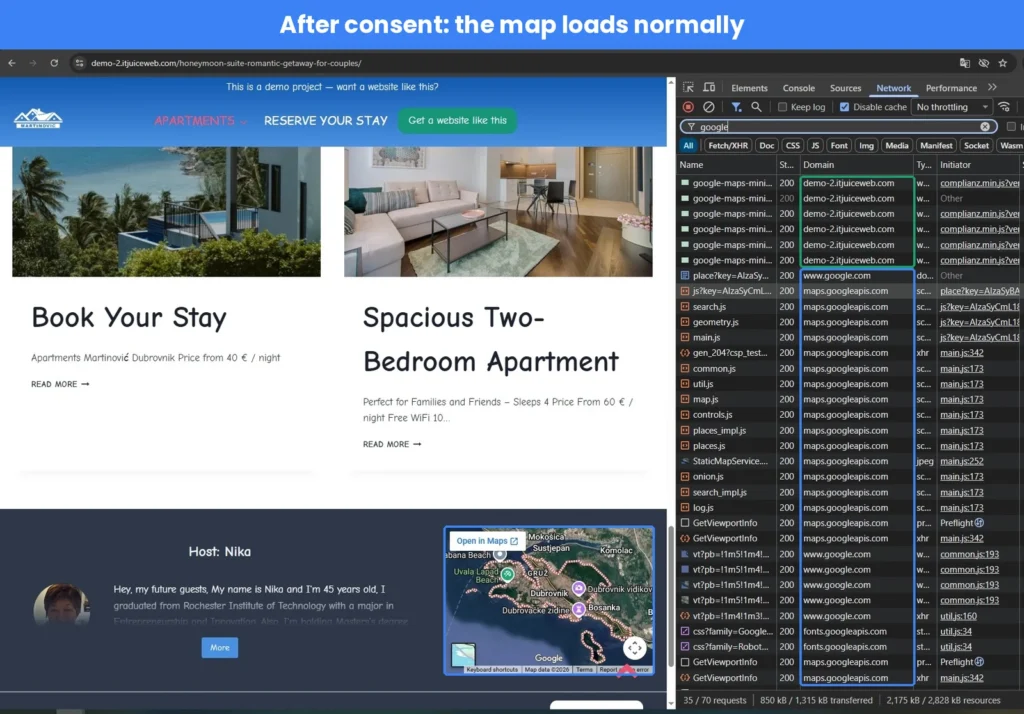Click the living room apartment image
The height and width of the screenshot is (714, 1024).
498,211
